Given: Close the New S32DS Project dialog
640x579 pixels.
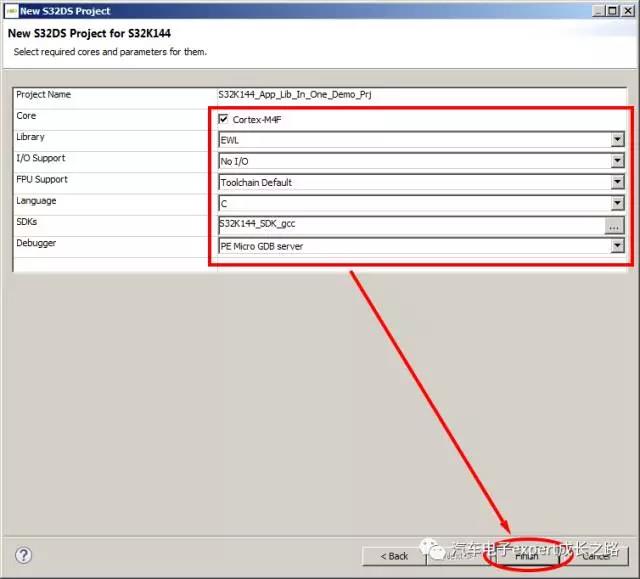Looking at the screenshot, I should 627,10.
